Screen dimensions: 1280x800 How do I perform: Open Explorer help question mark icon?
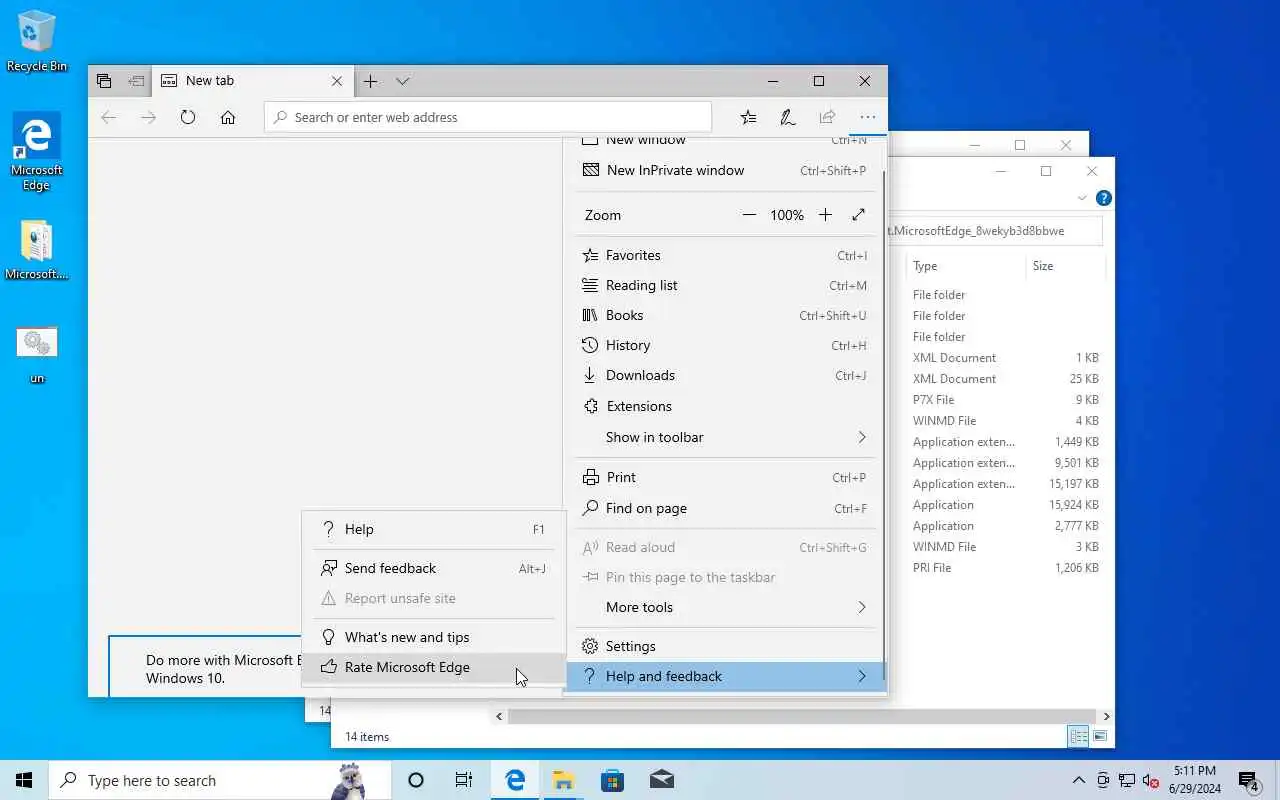tap(1103, 198)
